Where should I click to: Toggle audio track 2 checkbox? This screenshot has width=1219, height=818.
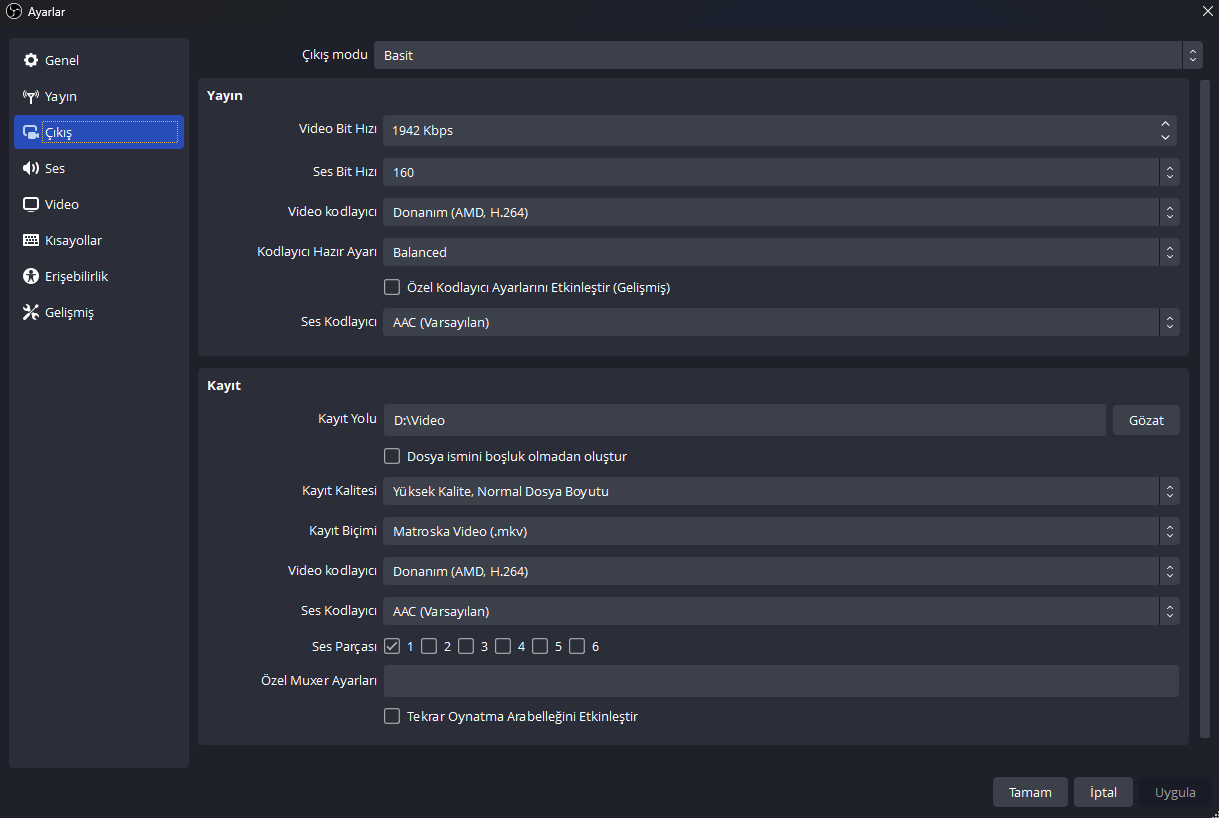click(429, 647)
